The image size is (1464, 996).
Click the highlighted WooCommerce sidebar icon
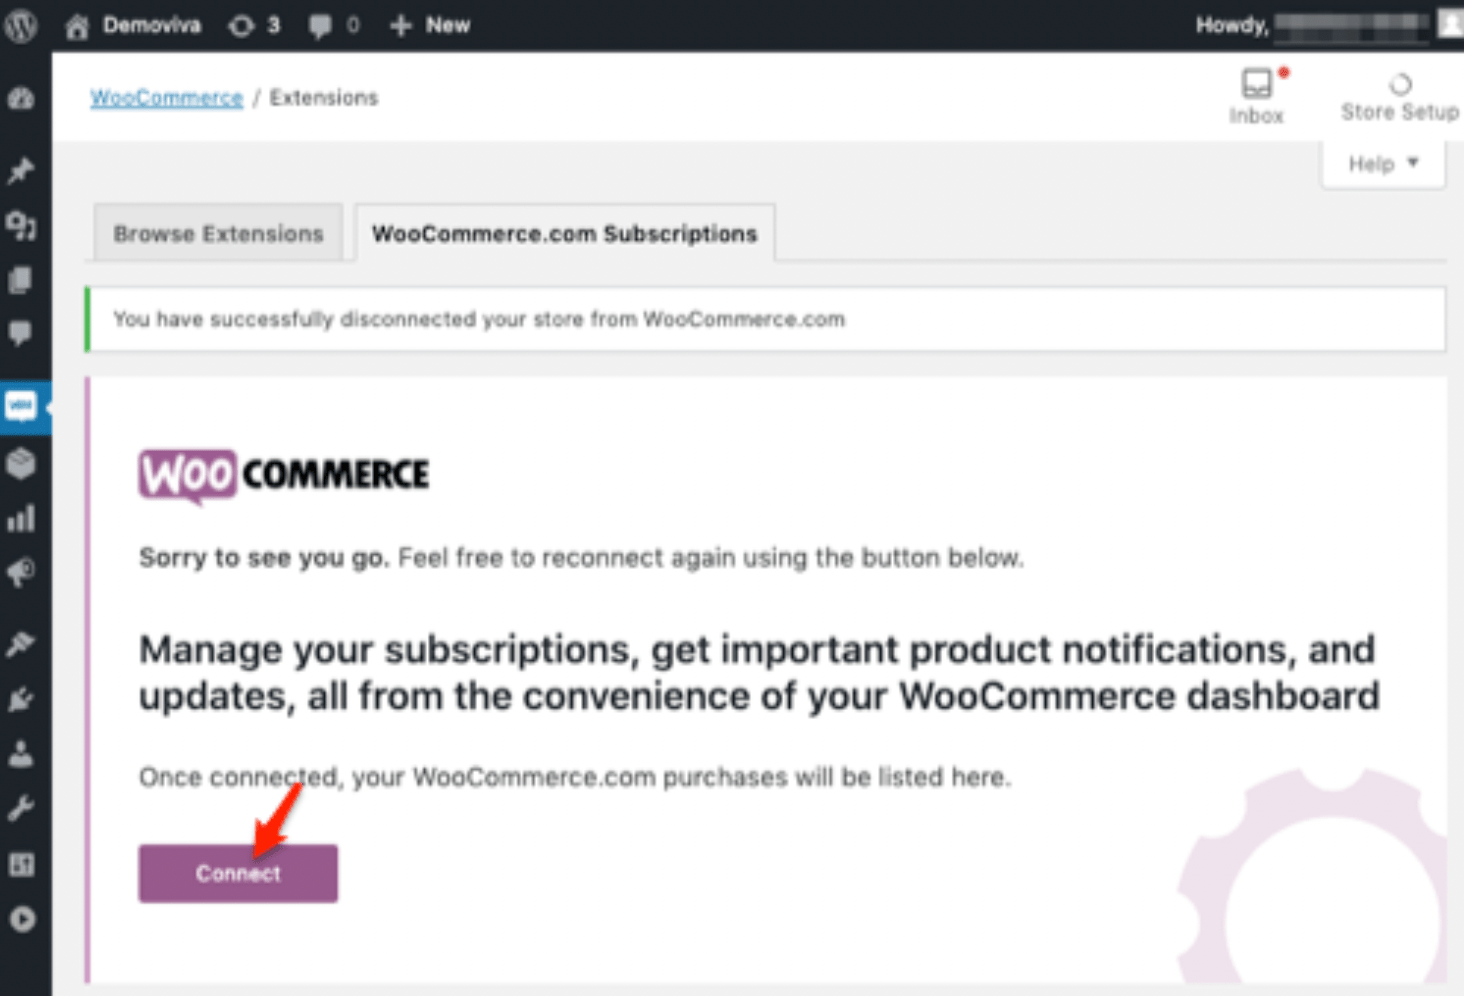[x=21, y=407]
